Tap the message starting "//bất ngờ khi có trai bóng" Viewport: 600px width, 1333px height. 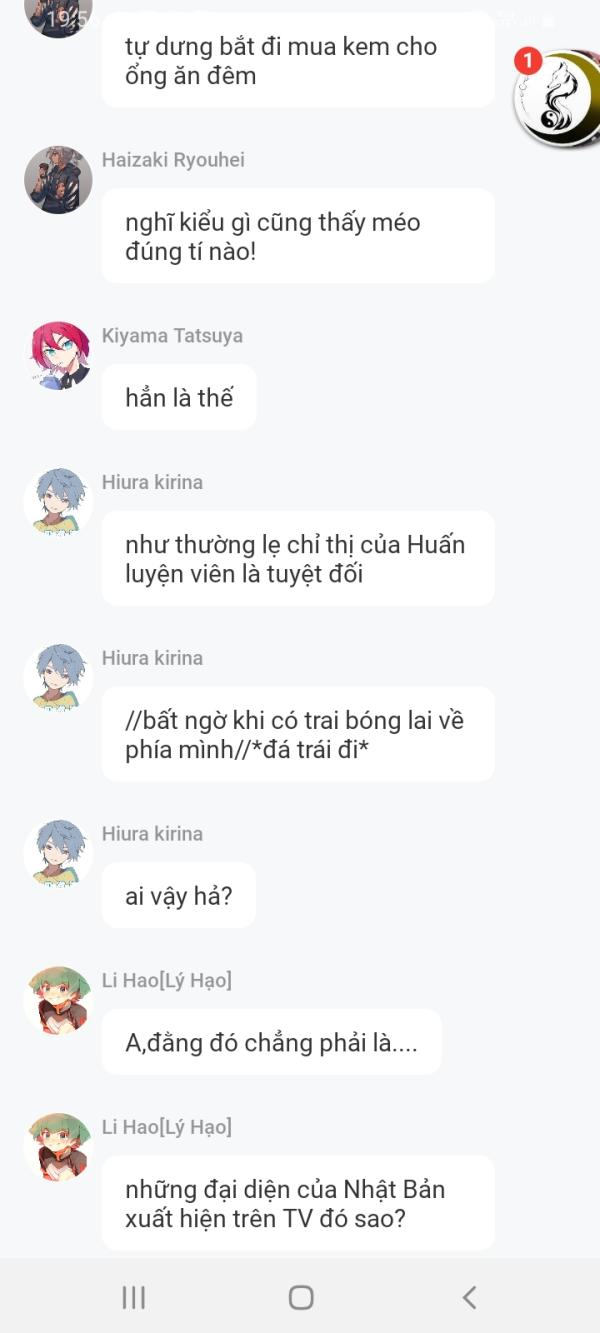[x=298, y=734]
